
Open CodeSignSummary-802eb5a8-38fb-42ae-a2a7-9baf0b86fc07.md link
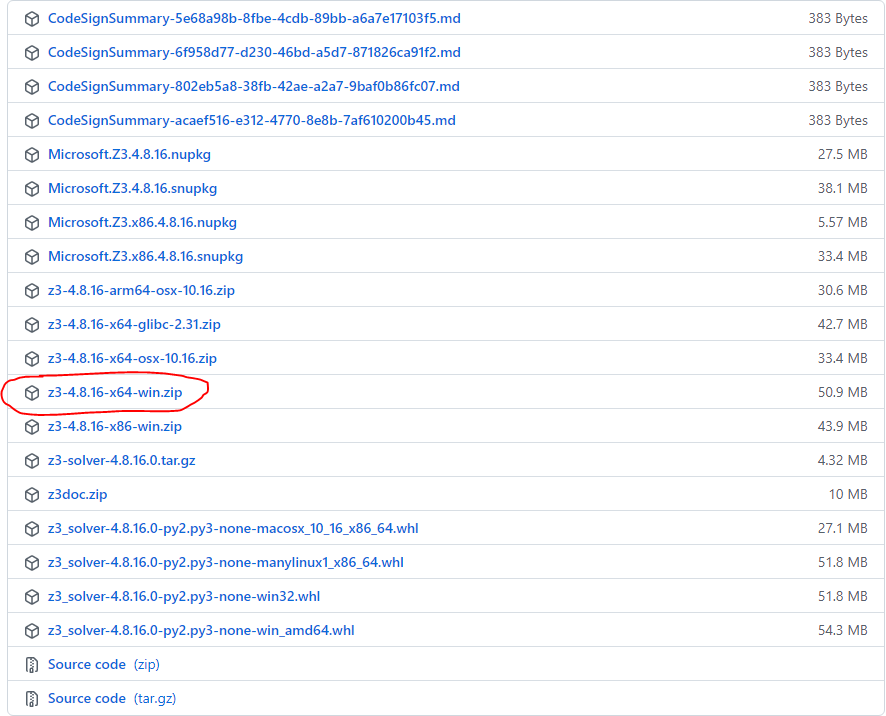[x=254, y=86]
